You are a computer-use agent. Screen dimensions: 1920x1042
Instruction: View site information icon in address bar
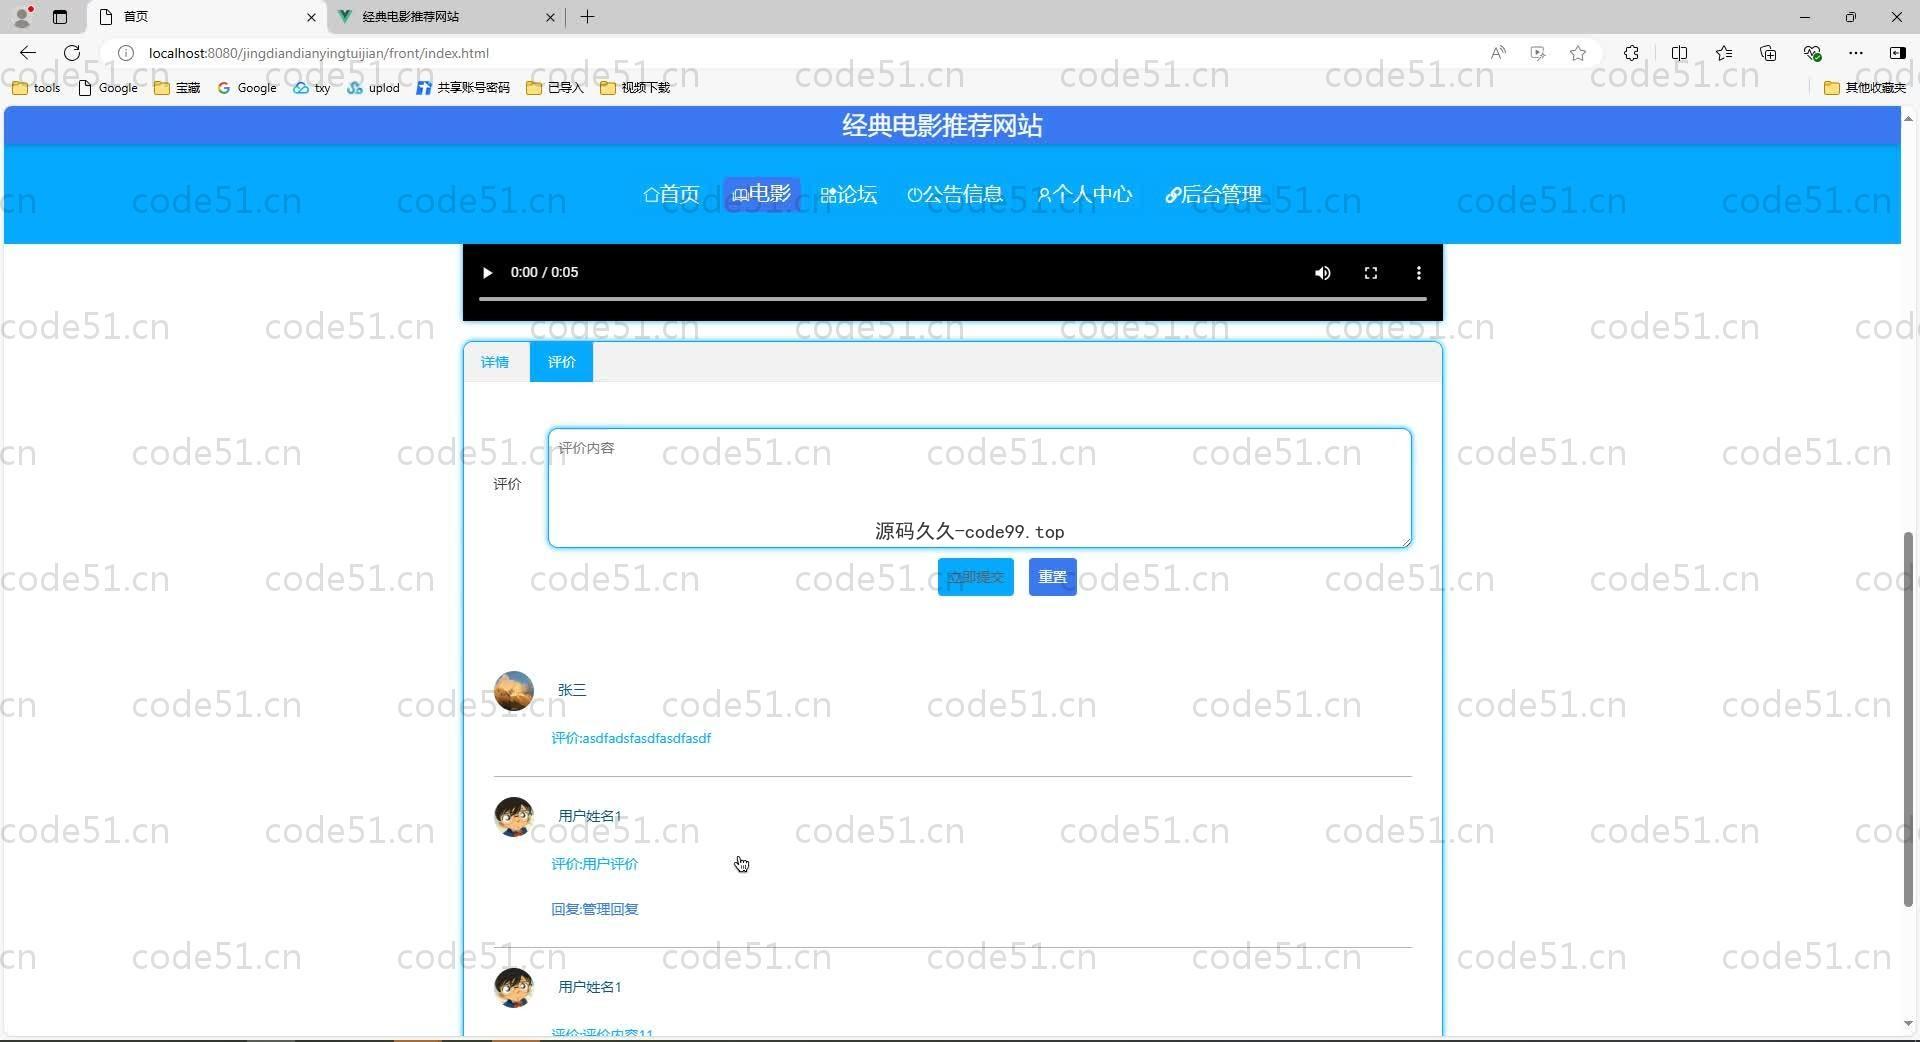tap(126, 53)
